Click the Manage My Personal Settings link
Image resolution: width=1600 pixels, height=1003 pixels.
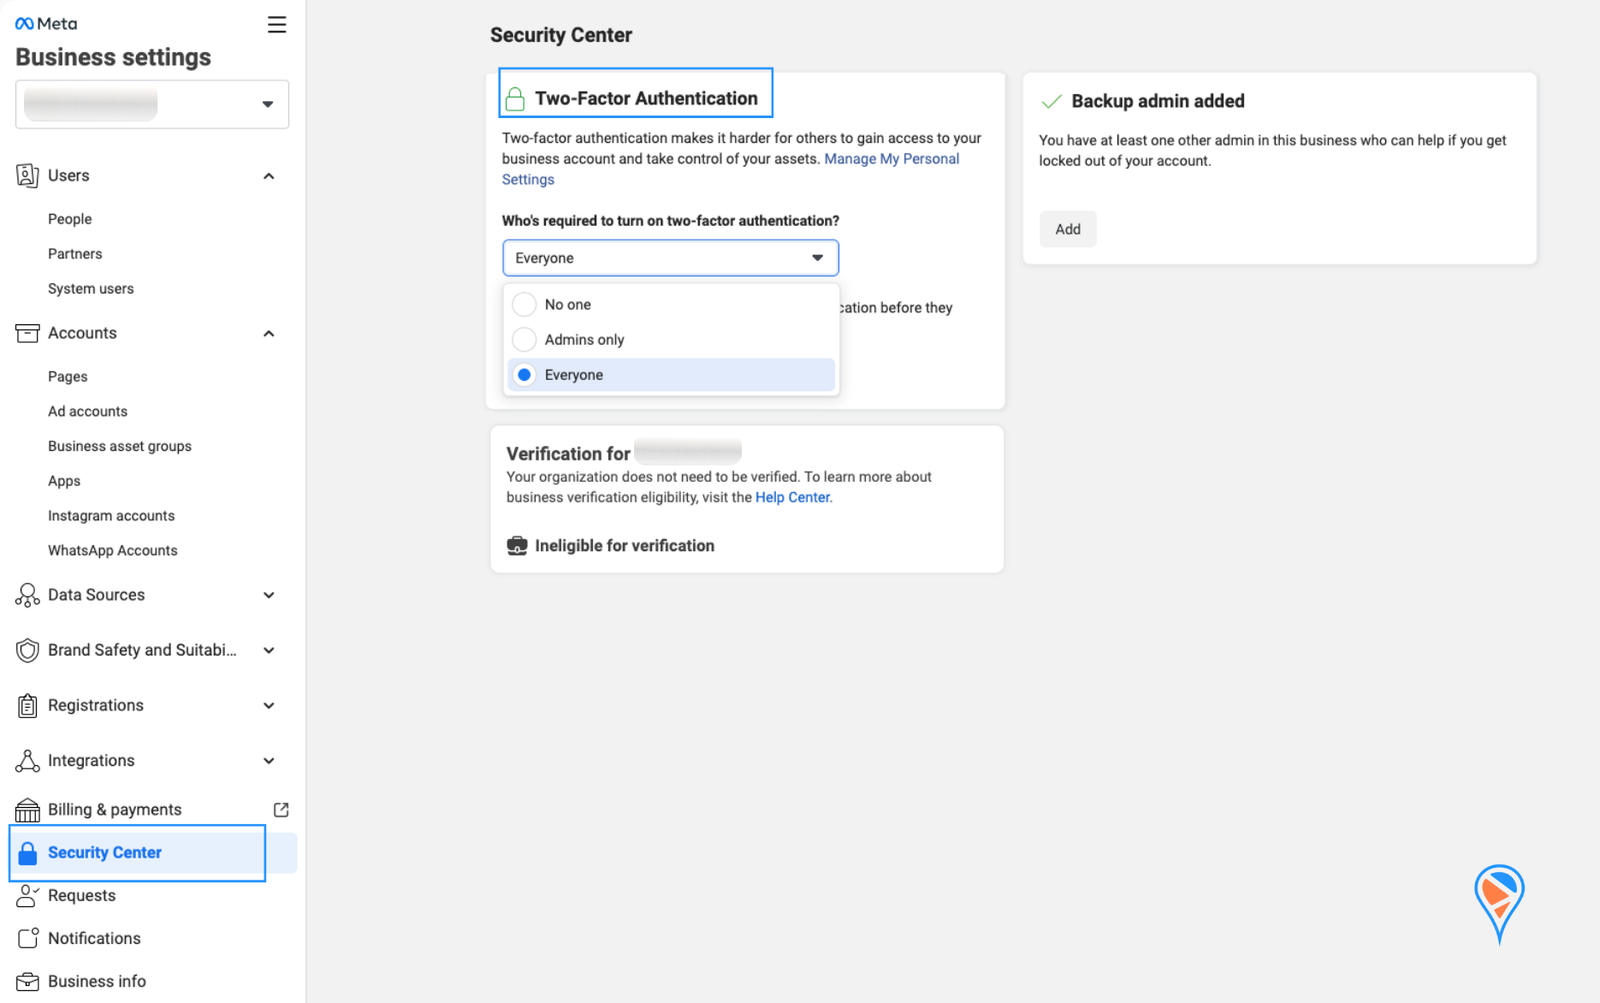[890, 159]
